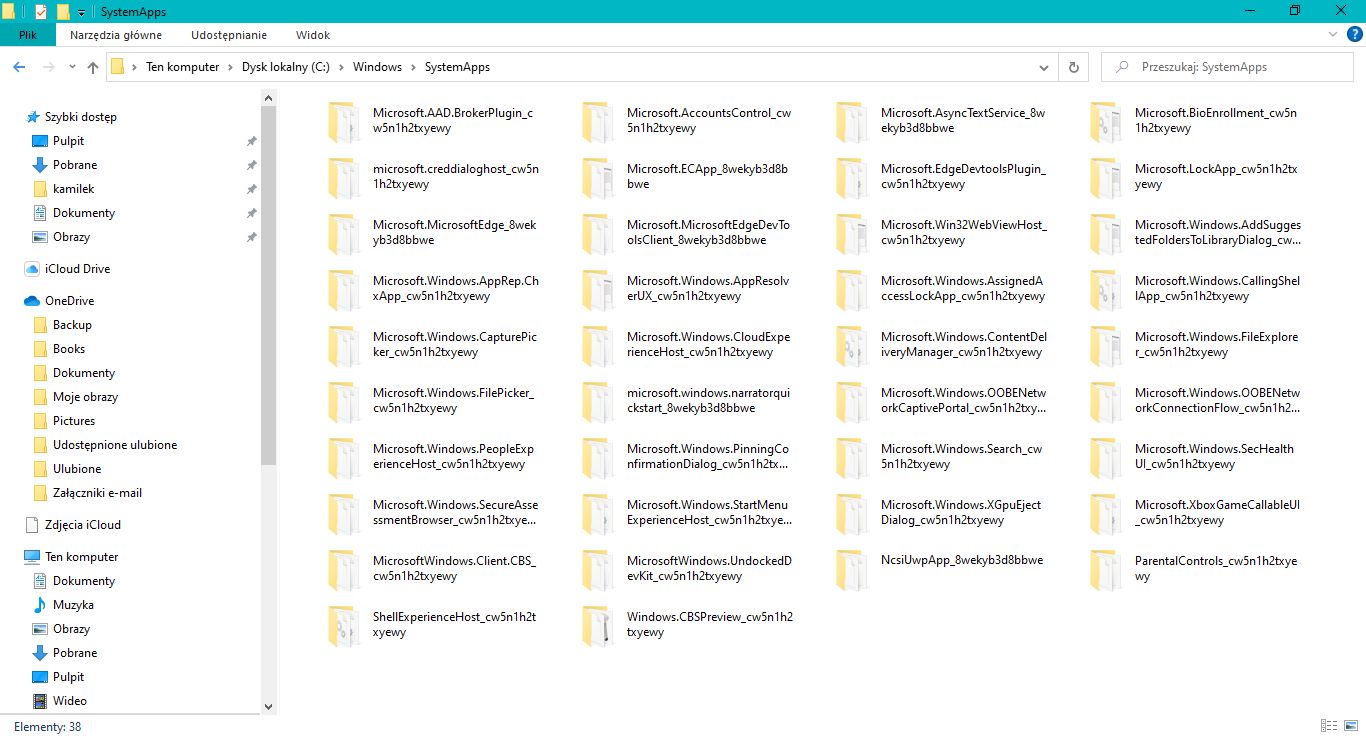Select the Microsoft.Windows.CapturePicker folder icon
The width and height of the screenshot is (1366, 738).
pyautogui.click(x=344, y=345)
